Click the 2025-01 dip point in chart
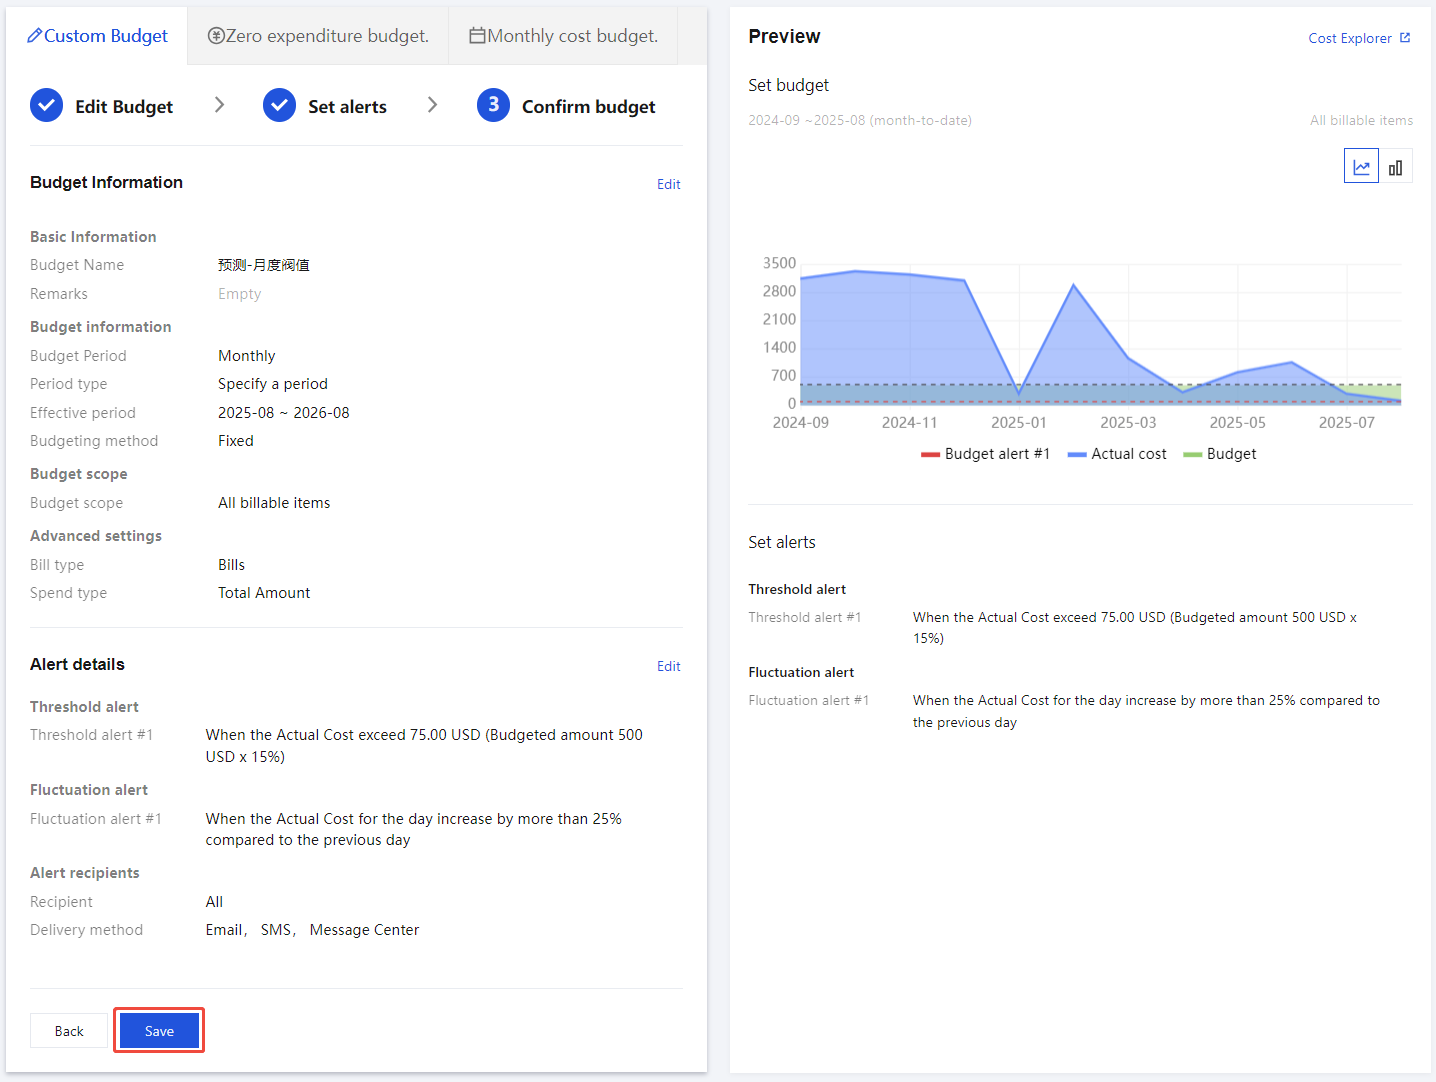 tap(1019, 393)
